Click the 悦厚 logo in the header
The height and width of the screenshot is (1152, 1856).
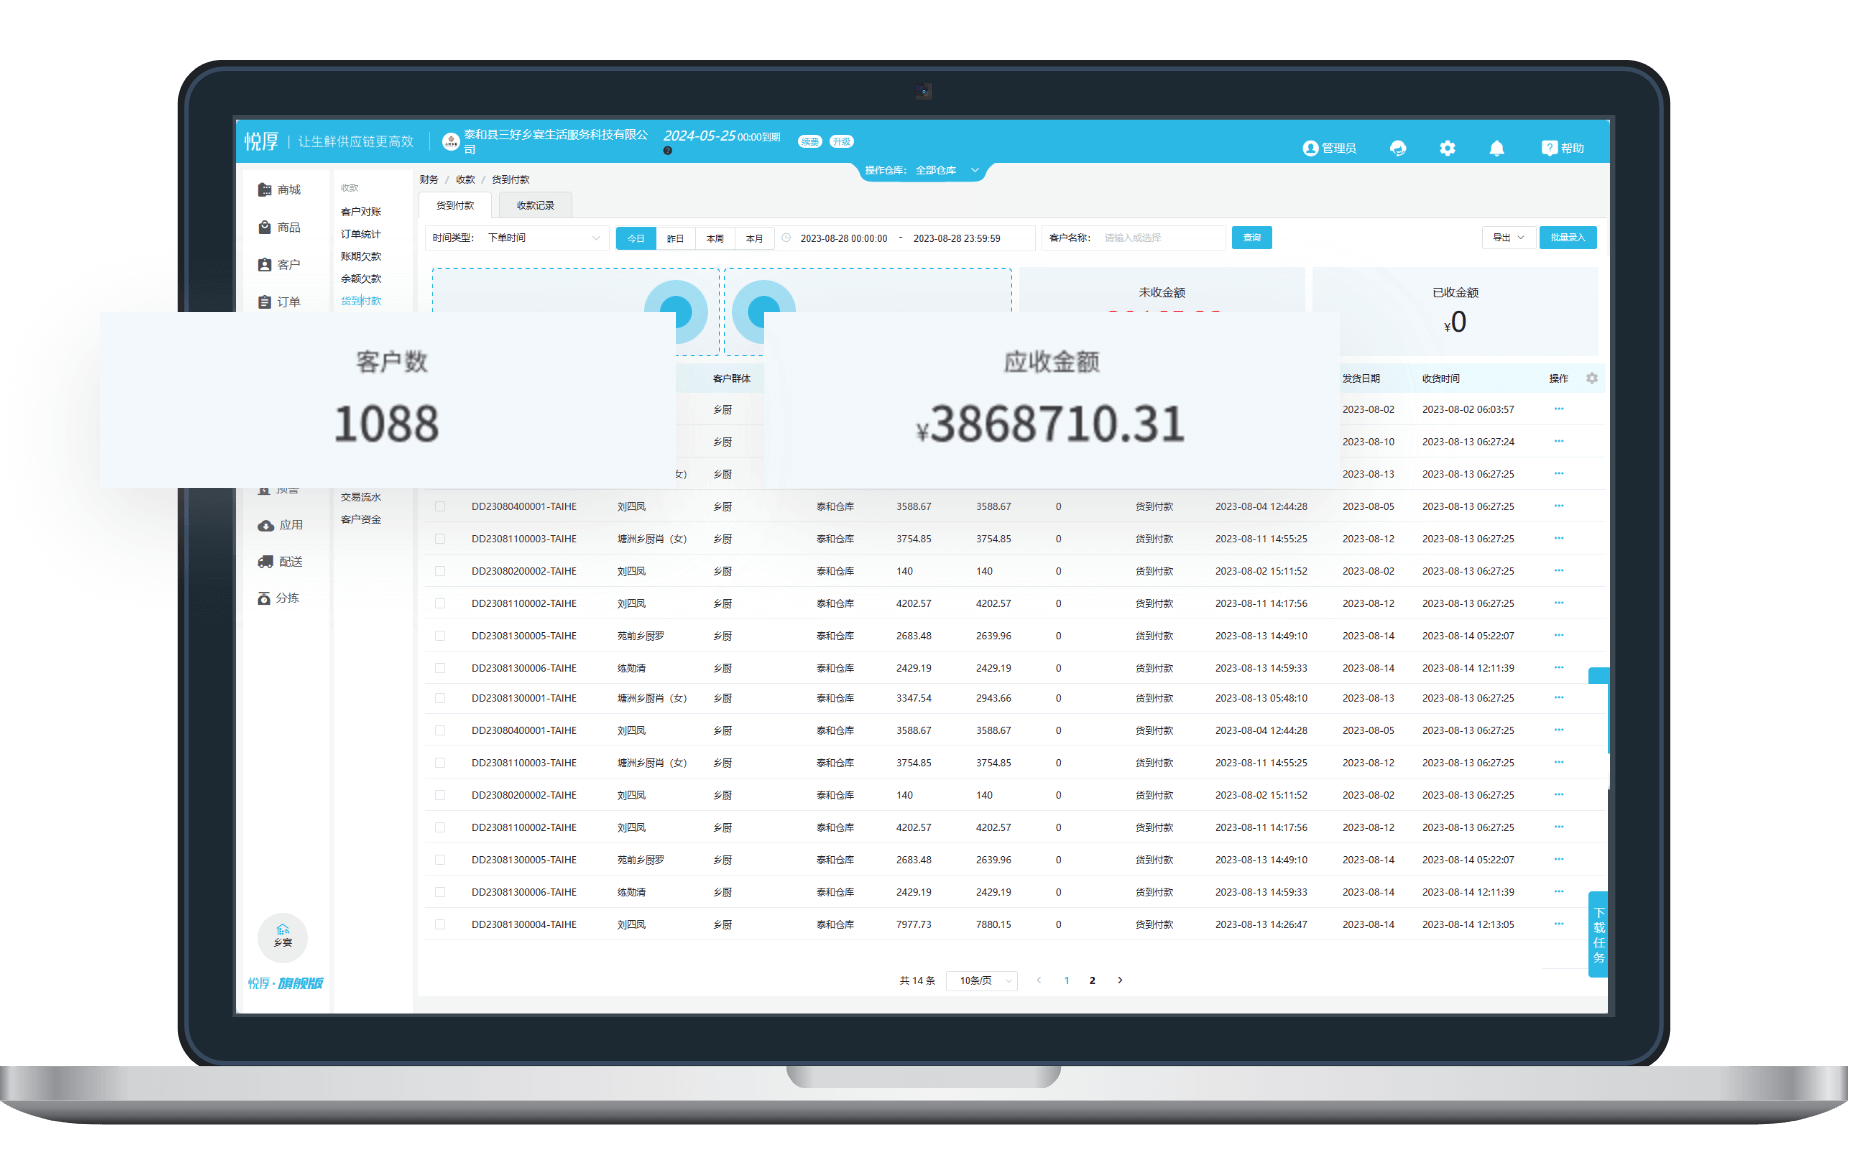click(262, 142)
